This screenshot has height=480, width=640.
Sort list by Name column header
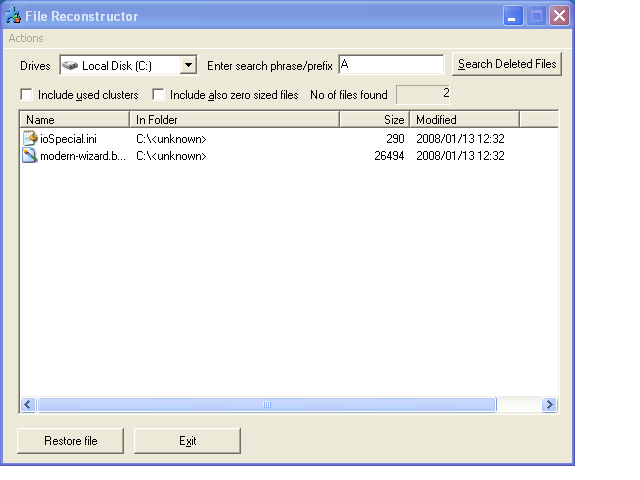(75, 120)
